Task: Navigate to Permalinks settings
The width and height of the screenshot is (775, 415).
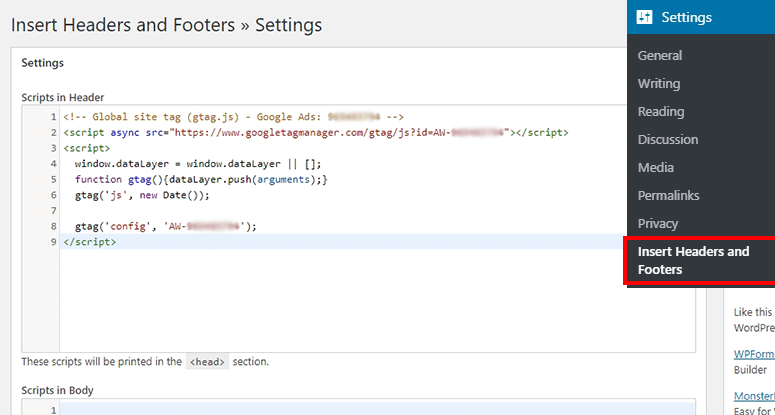Action: [668, 195]
